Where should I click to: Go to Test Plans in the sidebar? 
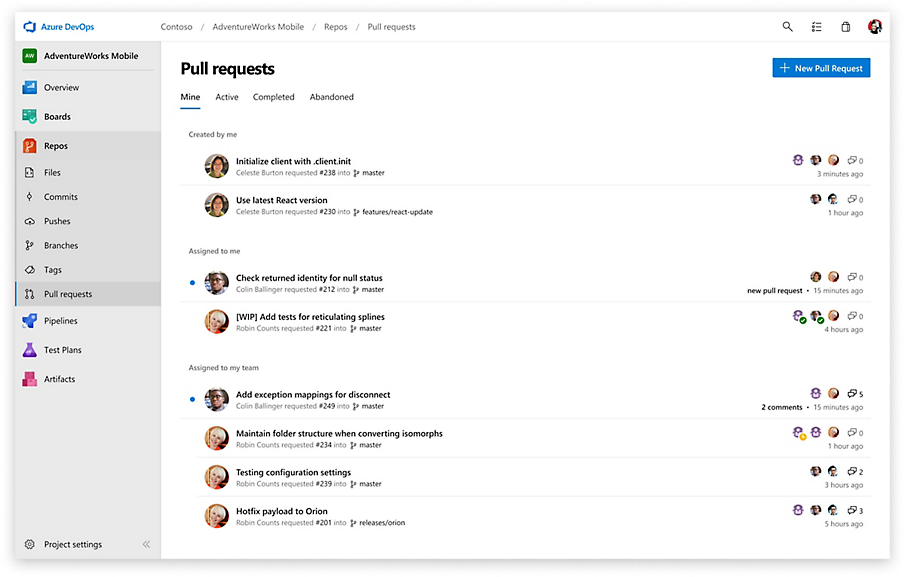(x=62, y=350)
